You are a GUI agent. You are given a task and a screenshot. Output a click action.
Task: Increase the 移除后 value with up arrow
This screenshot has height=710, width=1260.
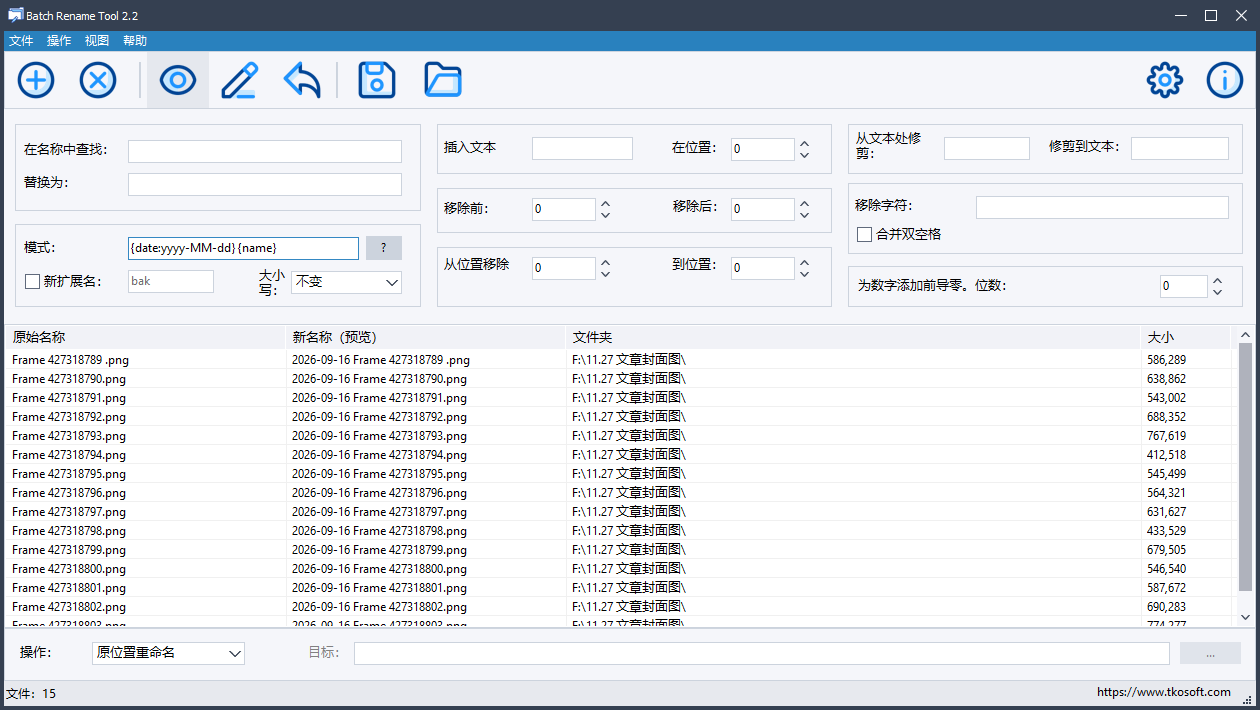tap(804, 203)
